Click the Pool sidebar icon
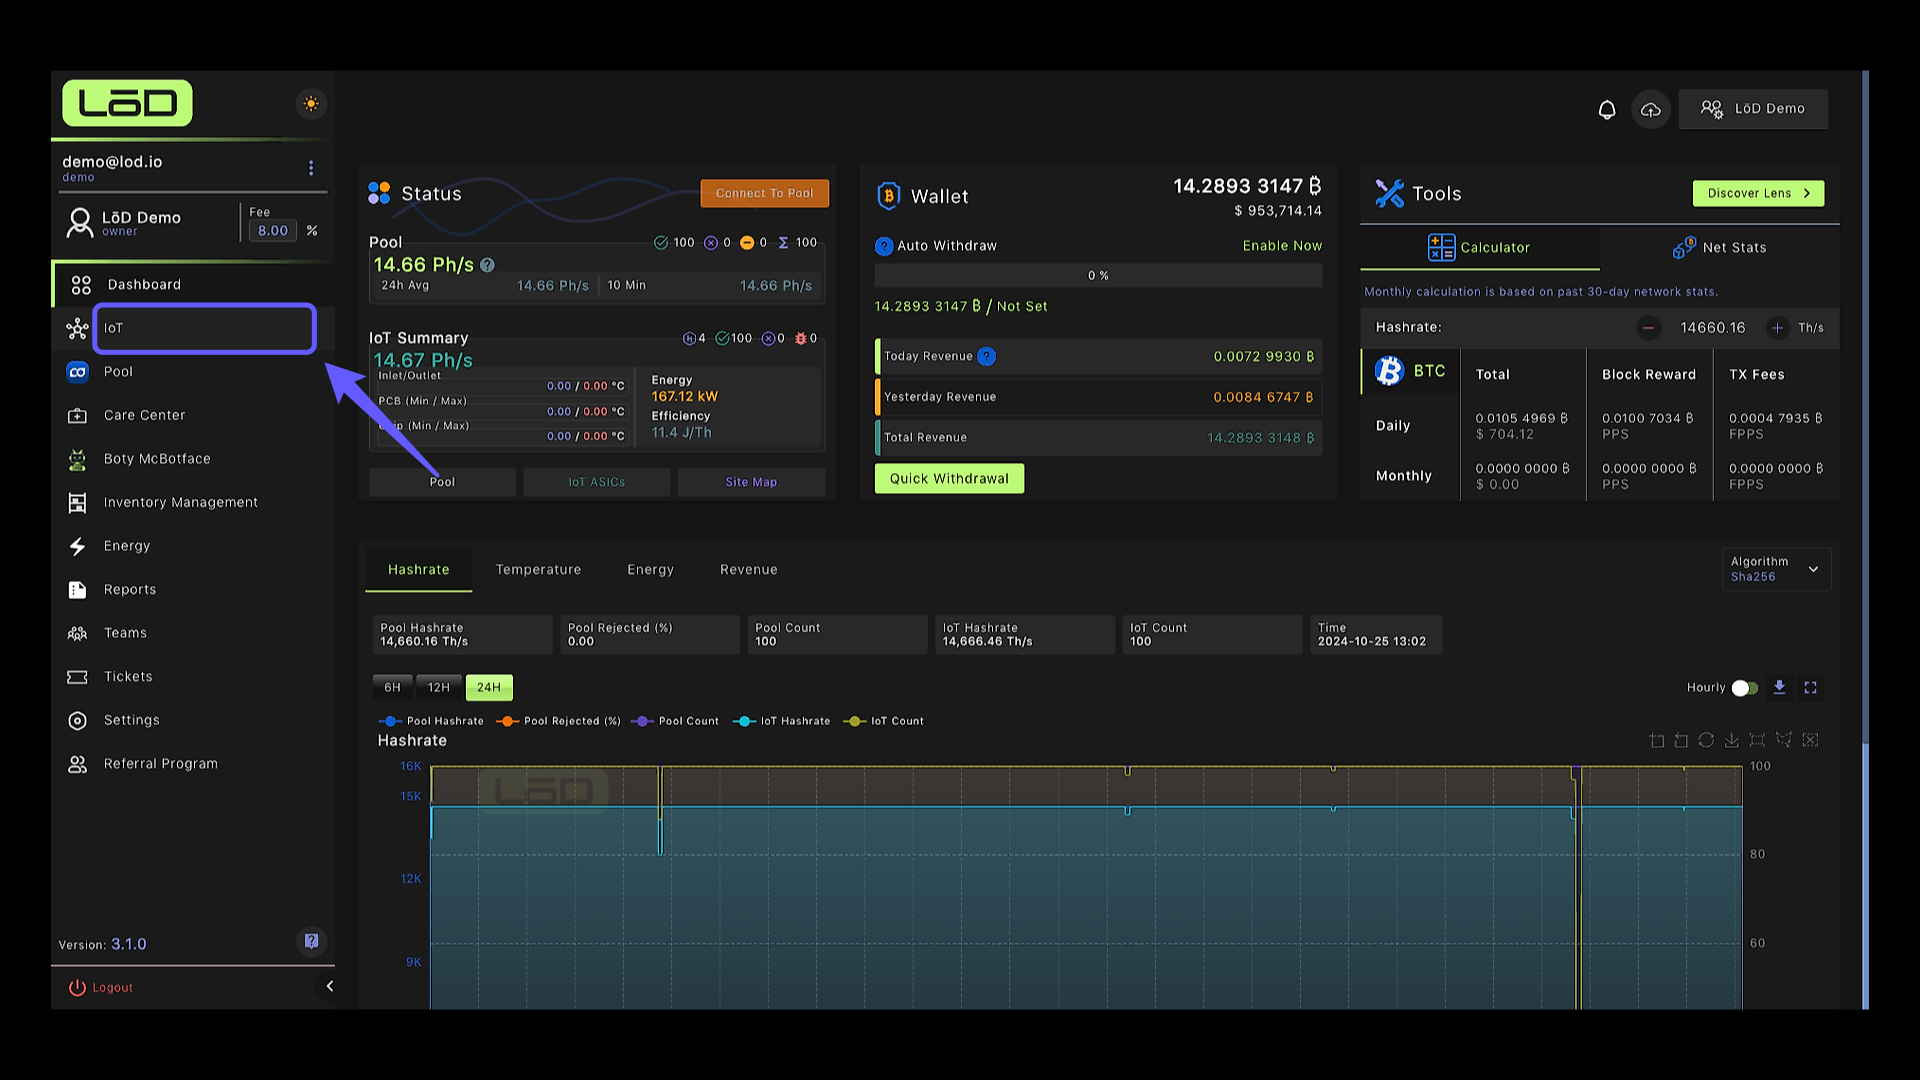The width and height of the screenshot is (1920, 1080). pos(77,372)
